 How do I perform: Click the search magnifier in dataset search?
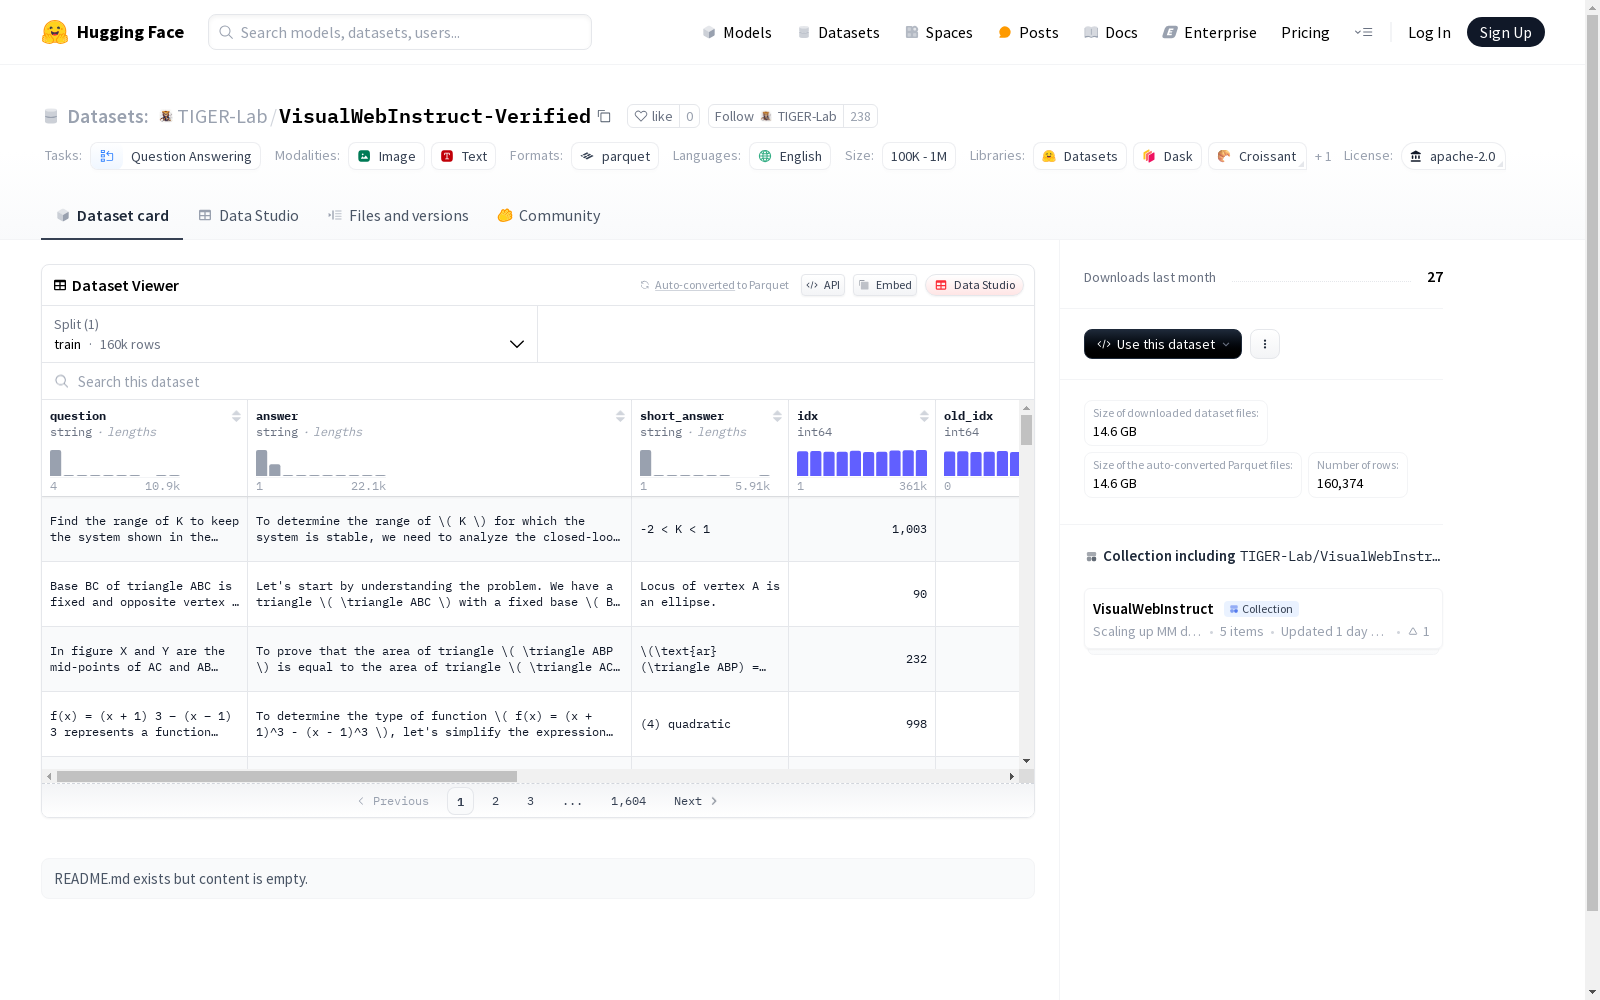point(62,381)
